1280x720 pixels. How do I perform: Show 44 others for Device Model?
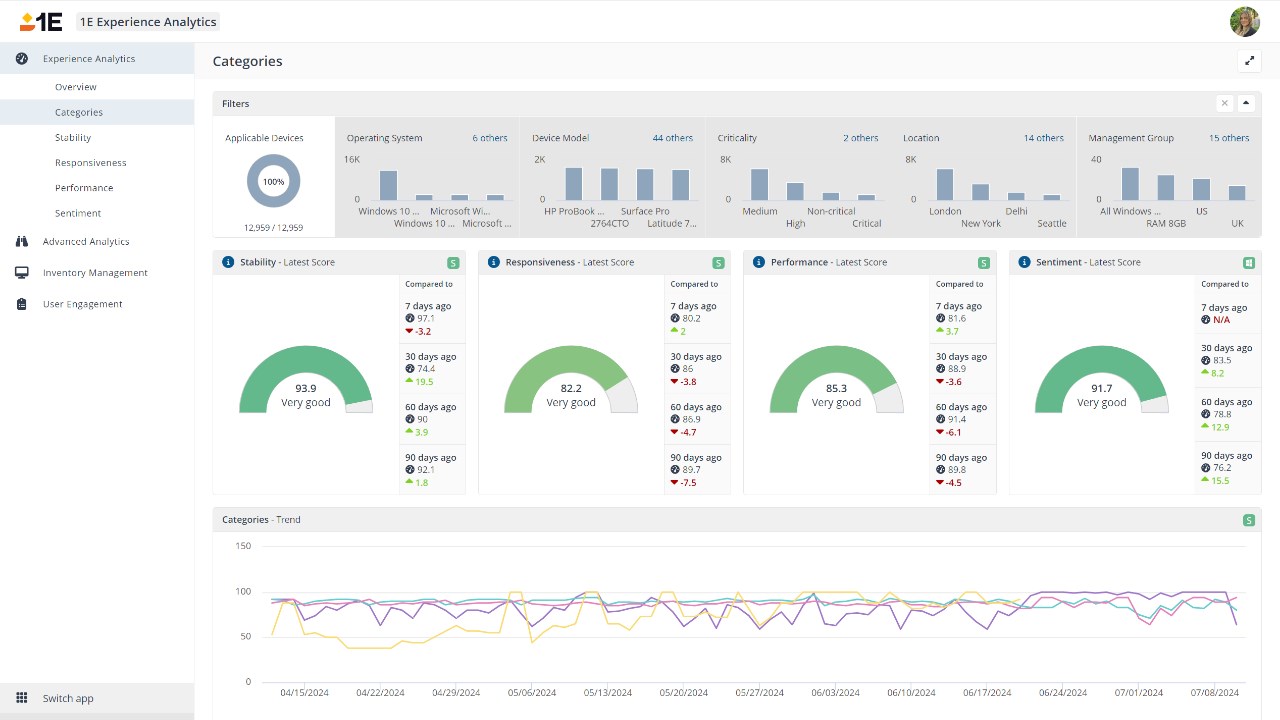(673, 138)
